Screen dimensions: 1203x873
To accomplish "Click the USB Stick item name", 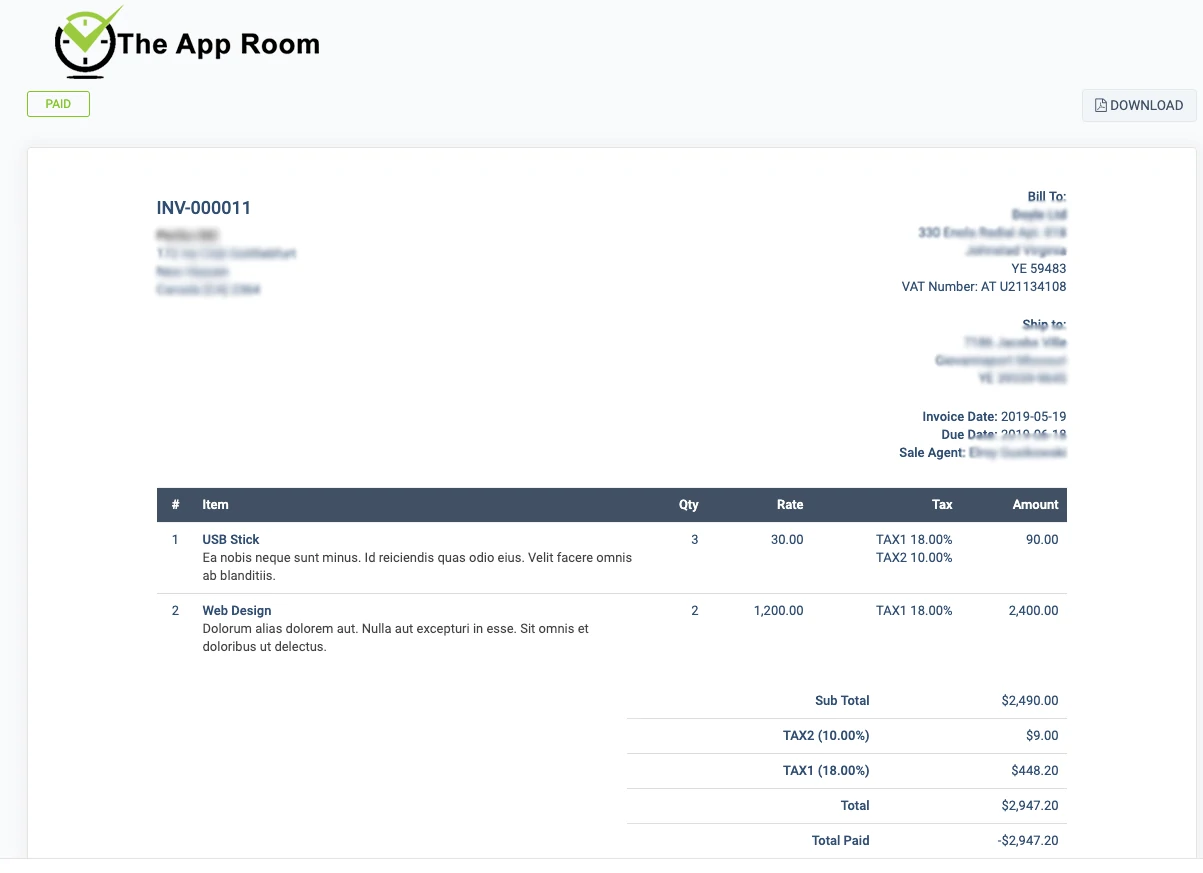I will coord(231,540).
